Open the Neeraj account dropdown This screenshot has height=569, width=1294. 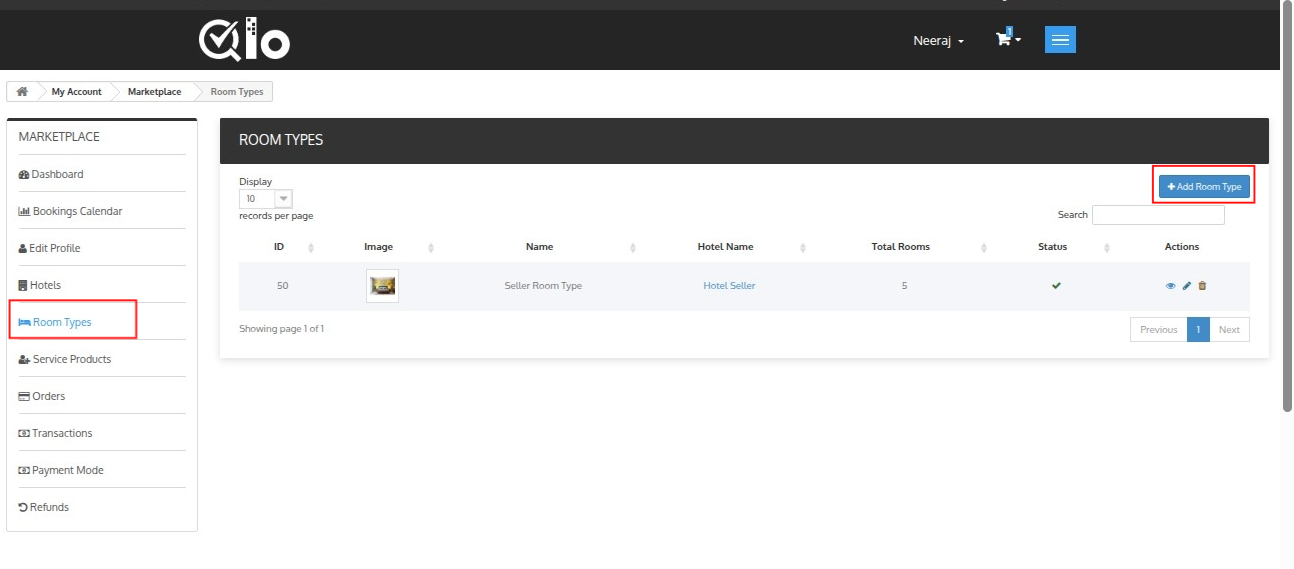[939, 41]
